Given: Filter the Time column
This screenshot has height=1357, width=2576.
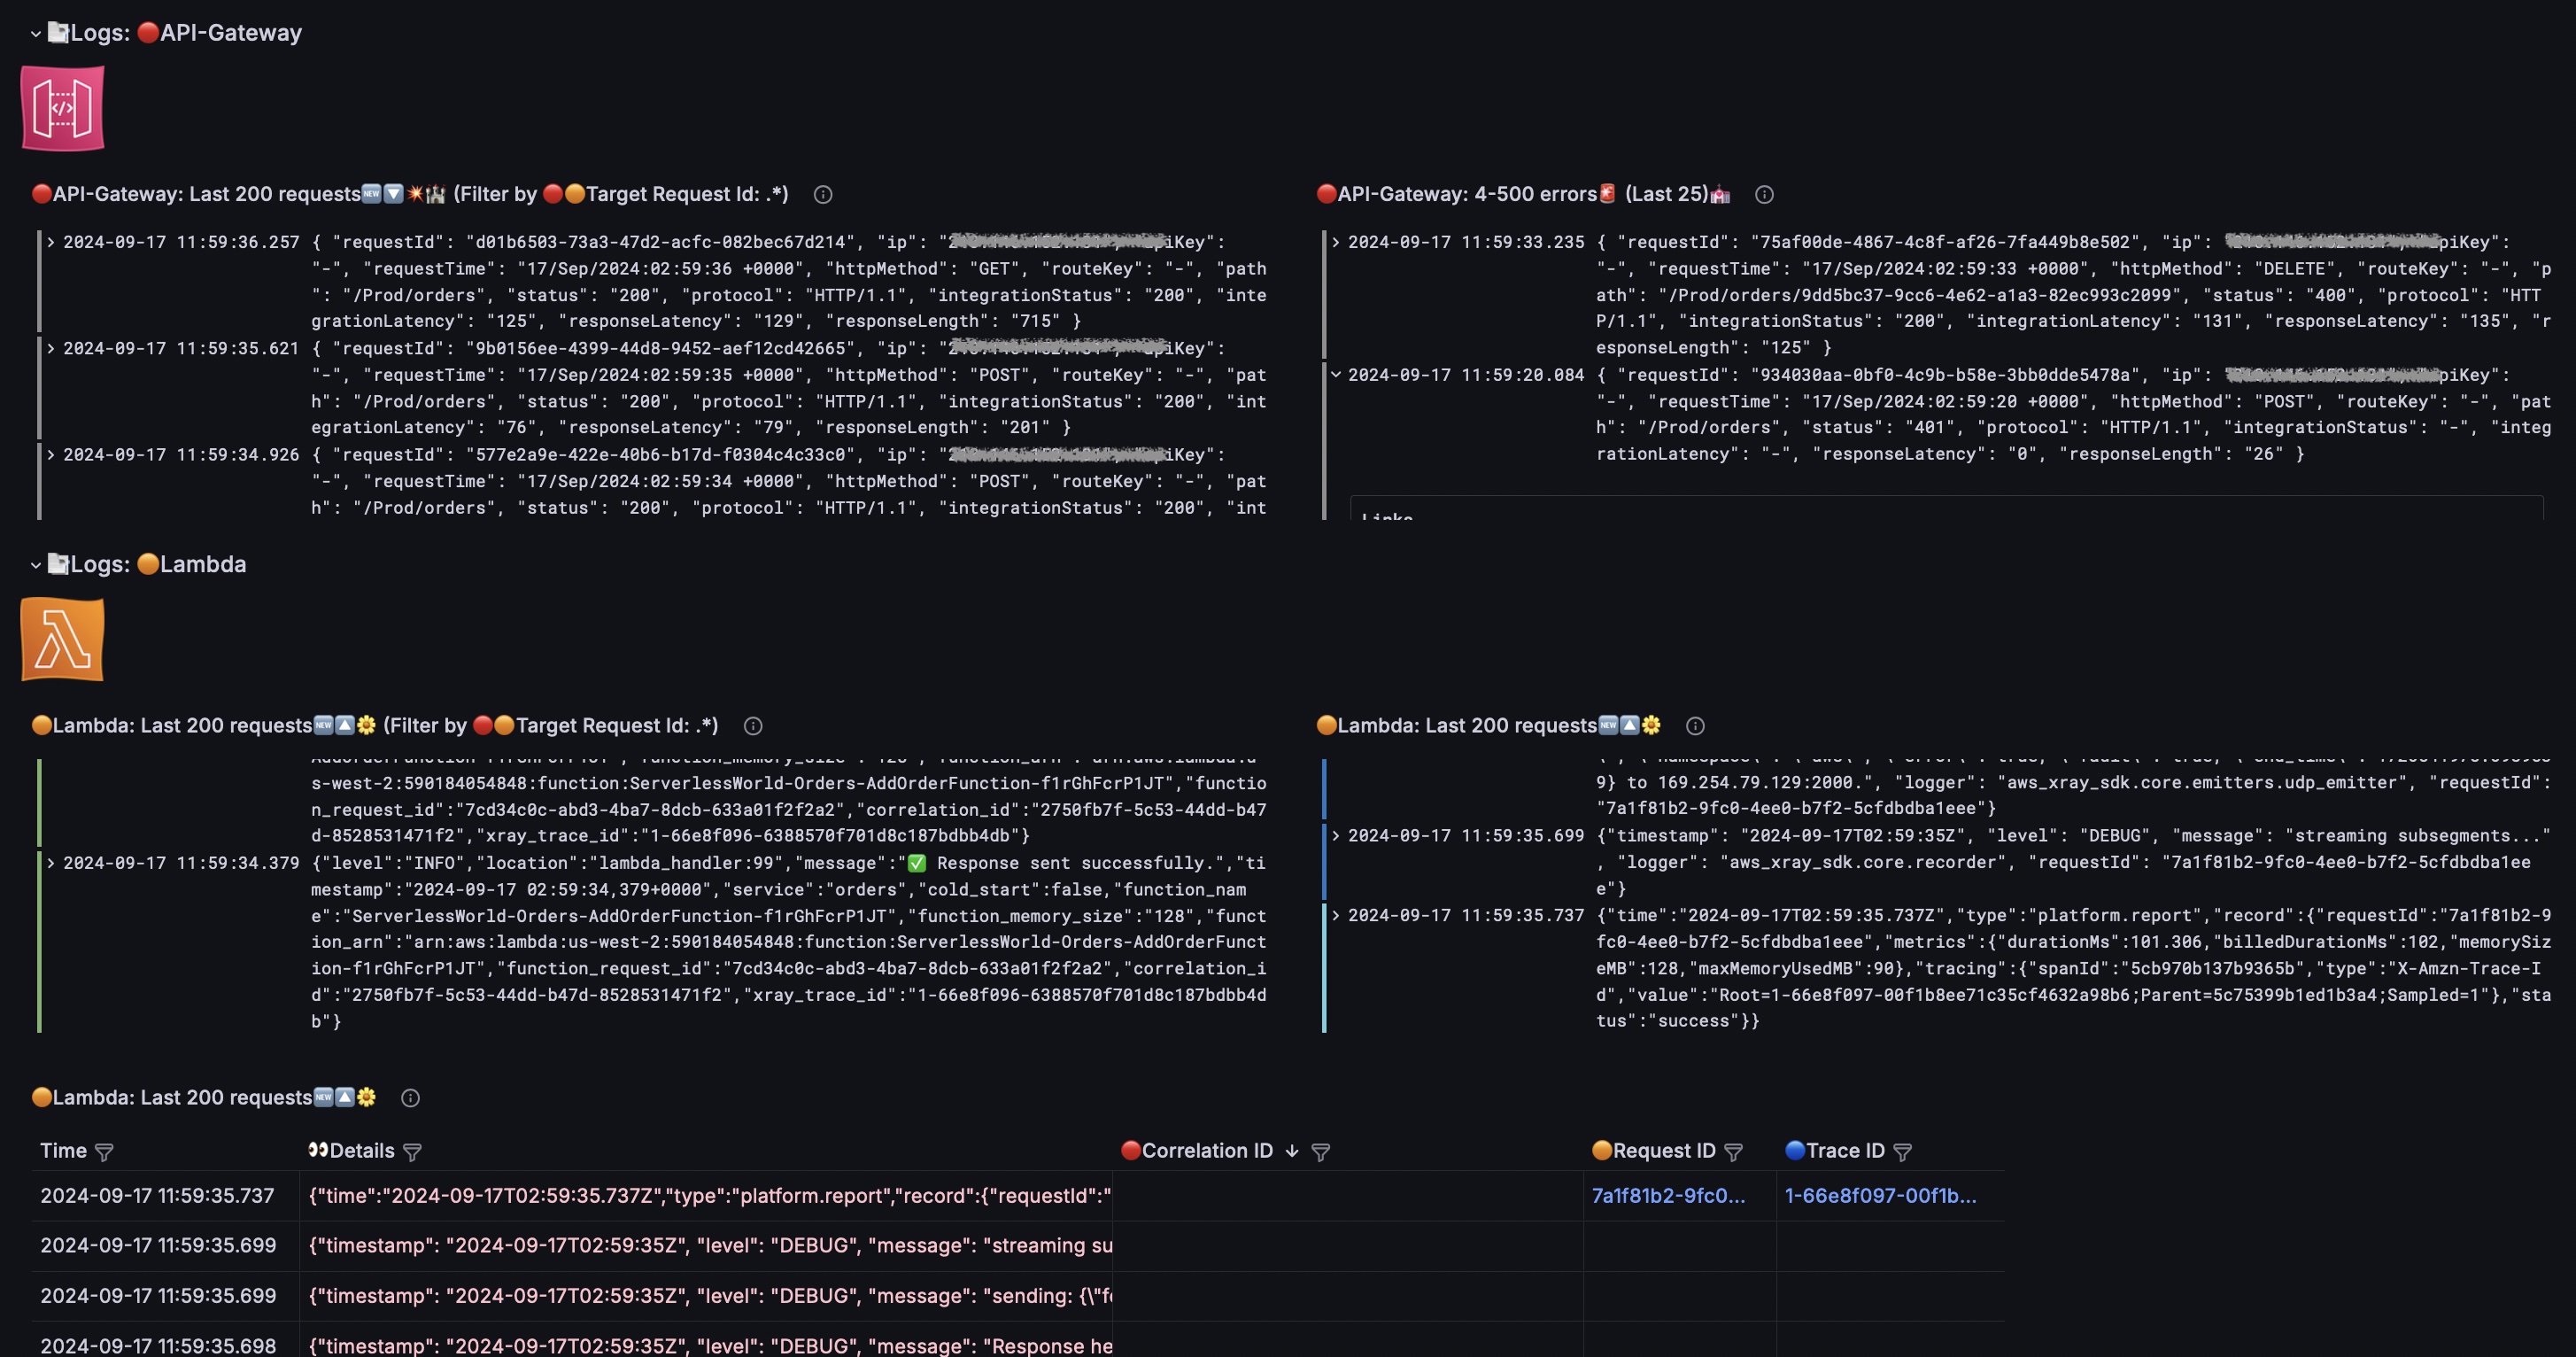Looking at the screenshot, I should [104, 1152].
